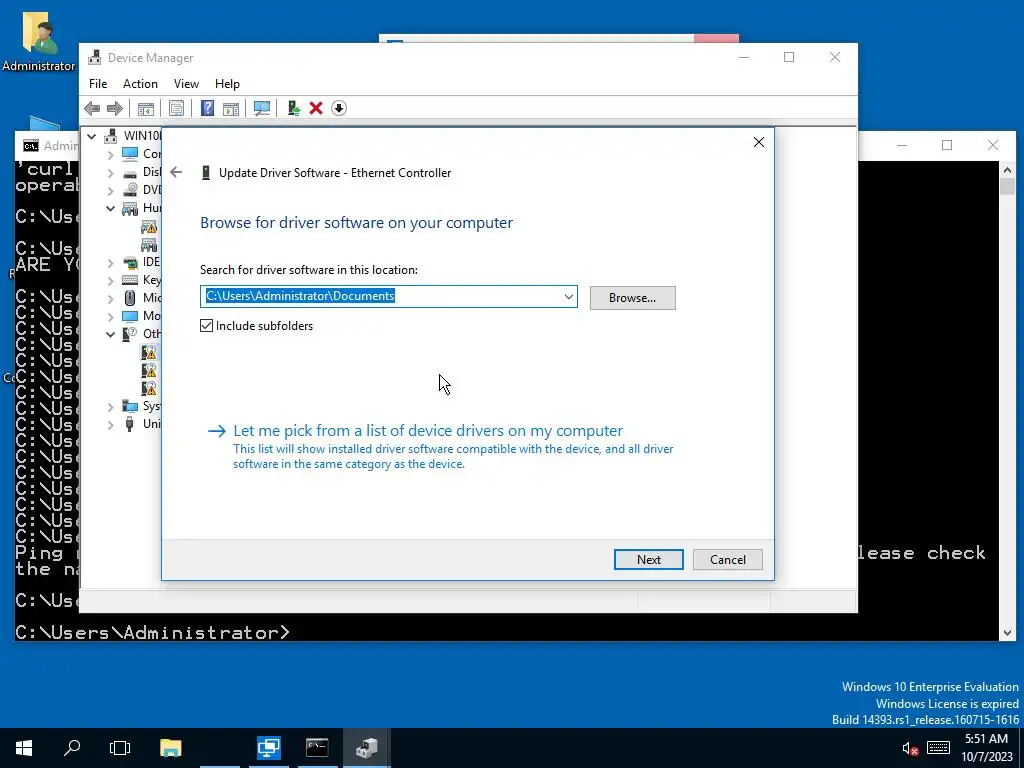Viewport: 1024px width, 768px height.
Task: Click the Back arrow in Device Manager toolbar
Action: tap(92, 108)
